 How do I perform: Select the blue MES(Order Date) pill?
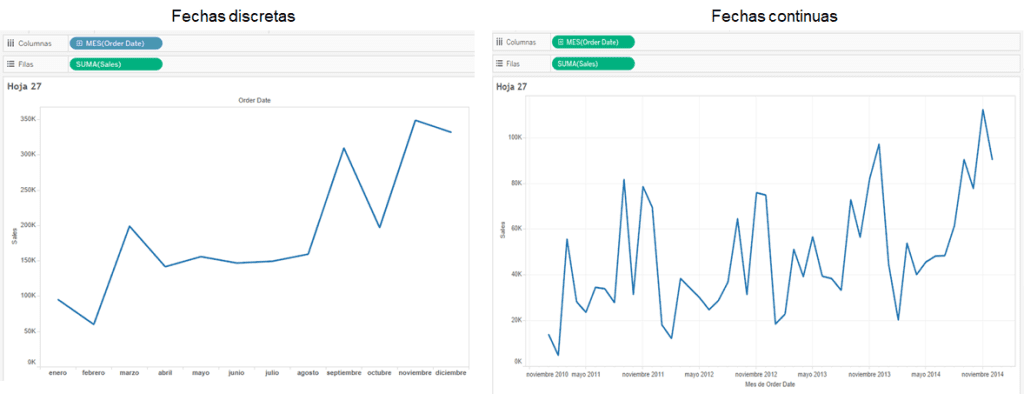coord(116,43)
